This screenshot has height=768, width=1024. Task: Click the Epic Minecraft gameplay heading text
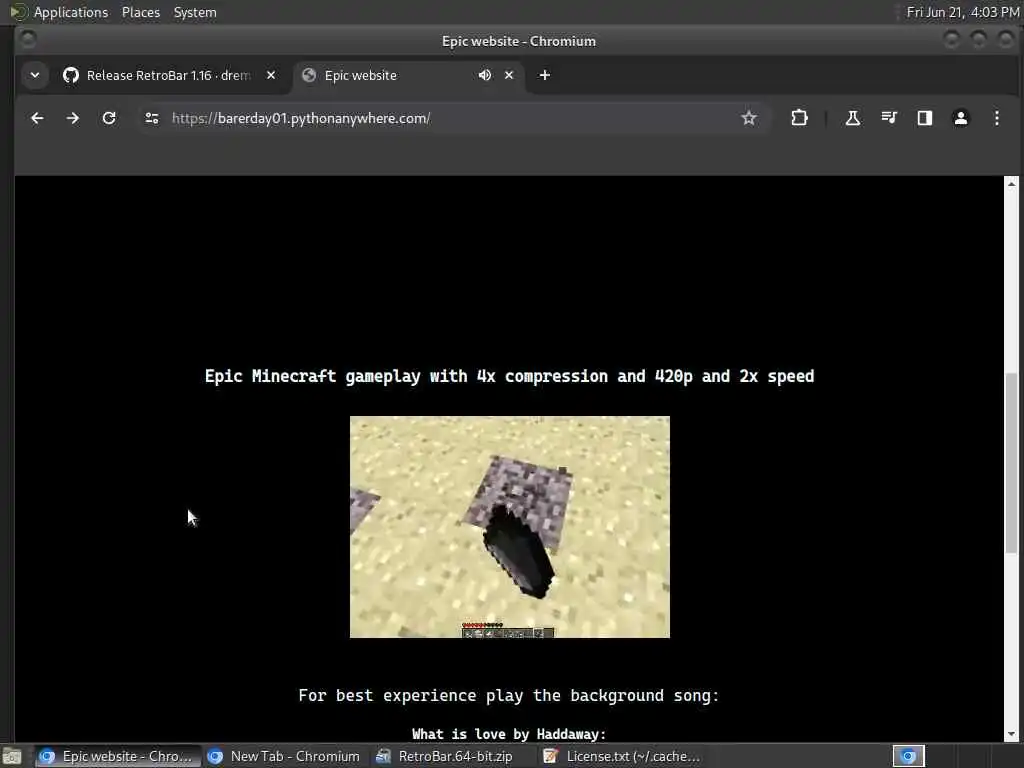point(509,376)
